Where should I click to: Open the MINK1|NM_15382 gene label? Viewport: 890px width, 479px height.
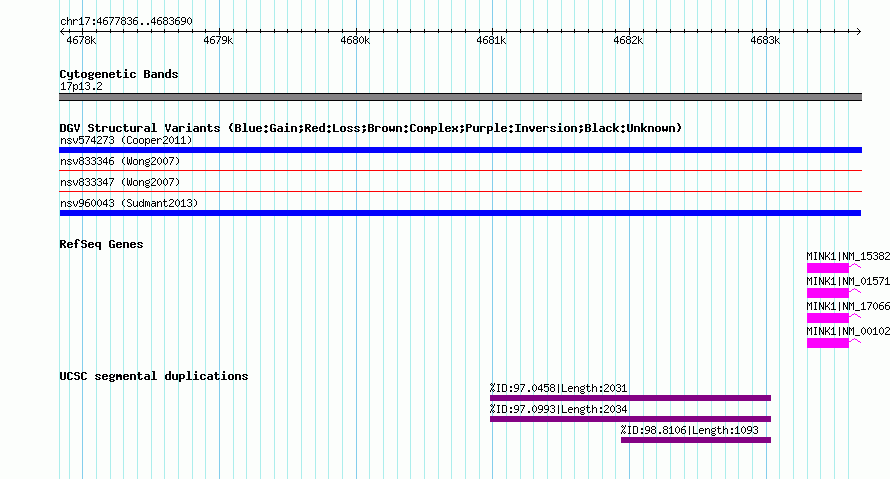pos(848,257)
